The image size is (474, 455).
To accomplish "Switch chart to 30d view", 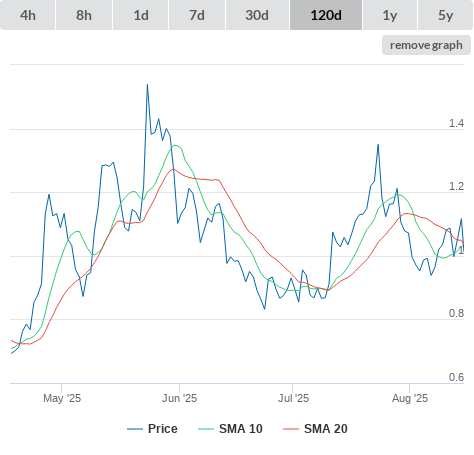I will coord(257,15).
